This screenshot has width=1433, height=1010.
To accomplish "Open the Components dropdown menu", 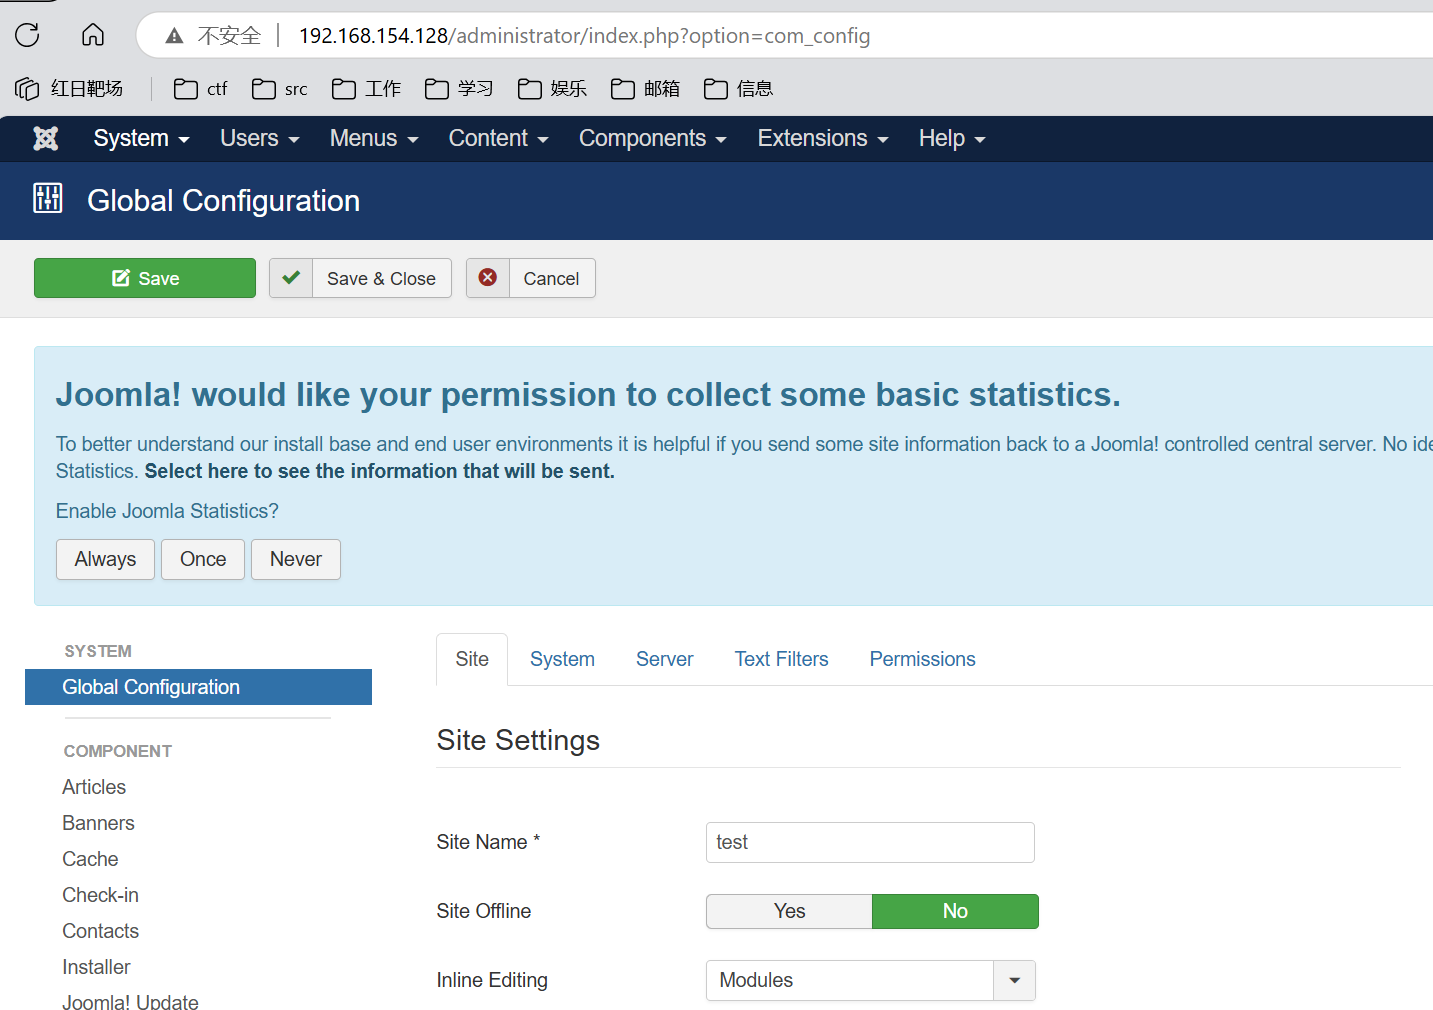I will click(x=653, y=138).
